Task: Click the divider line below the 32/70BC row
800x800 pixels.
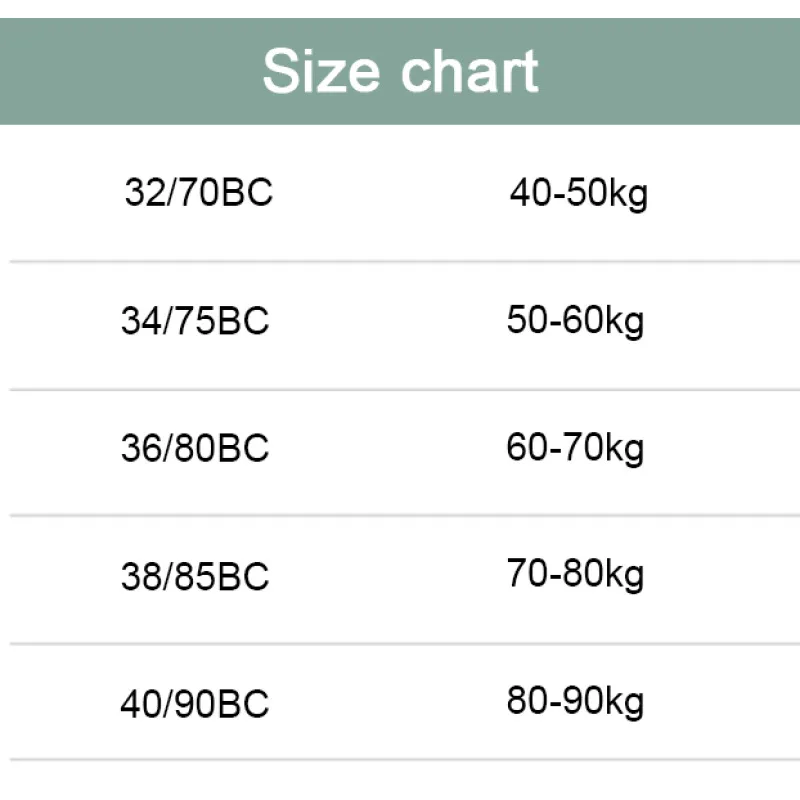Action: pyautogui.click(x=400, y=262)
